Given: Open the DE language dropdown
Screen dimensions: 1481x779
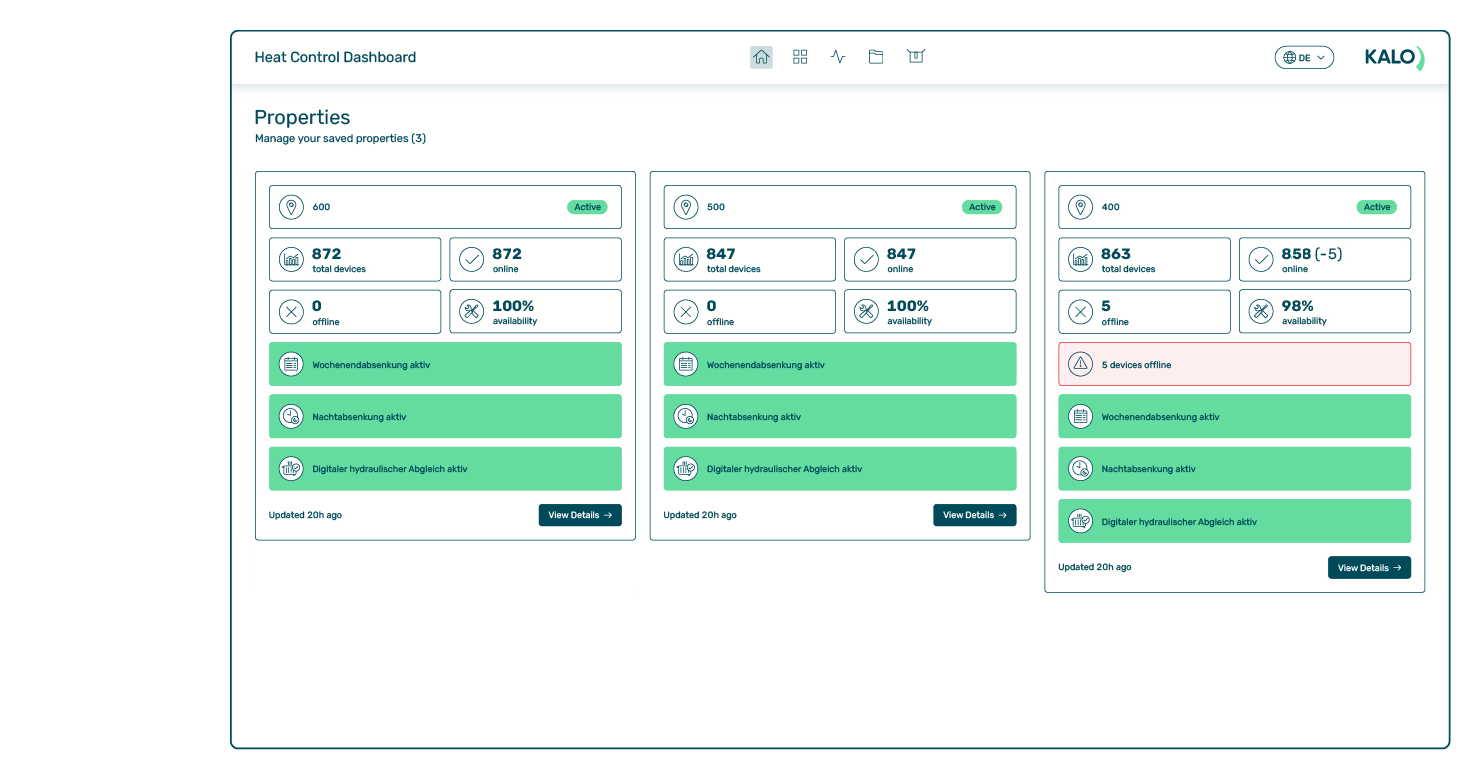Looking at the screenshot, I should (1303, 58).
